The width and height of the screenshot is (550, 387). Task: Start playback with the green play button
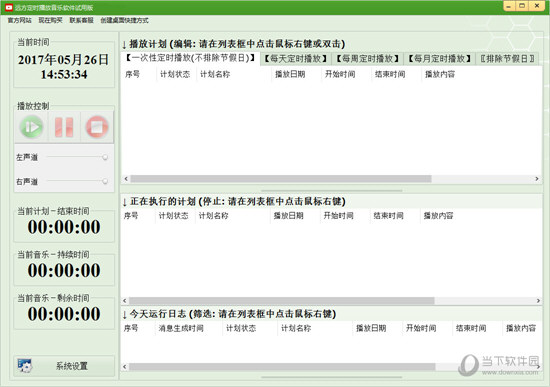coord(32,127)
